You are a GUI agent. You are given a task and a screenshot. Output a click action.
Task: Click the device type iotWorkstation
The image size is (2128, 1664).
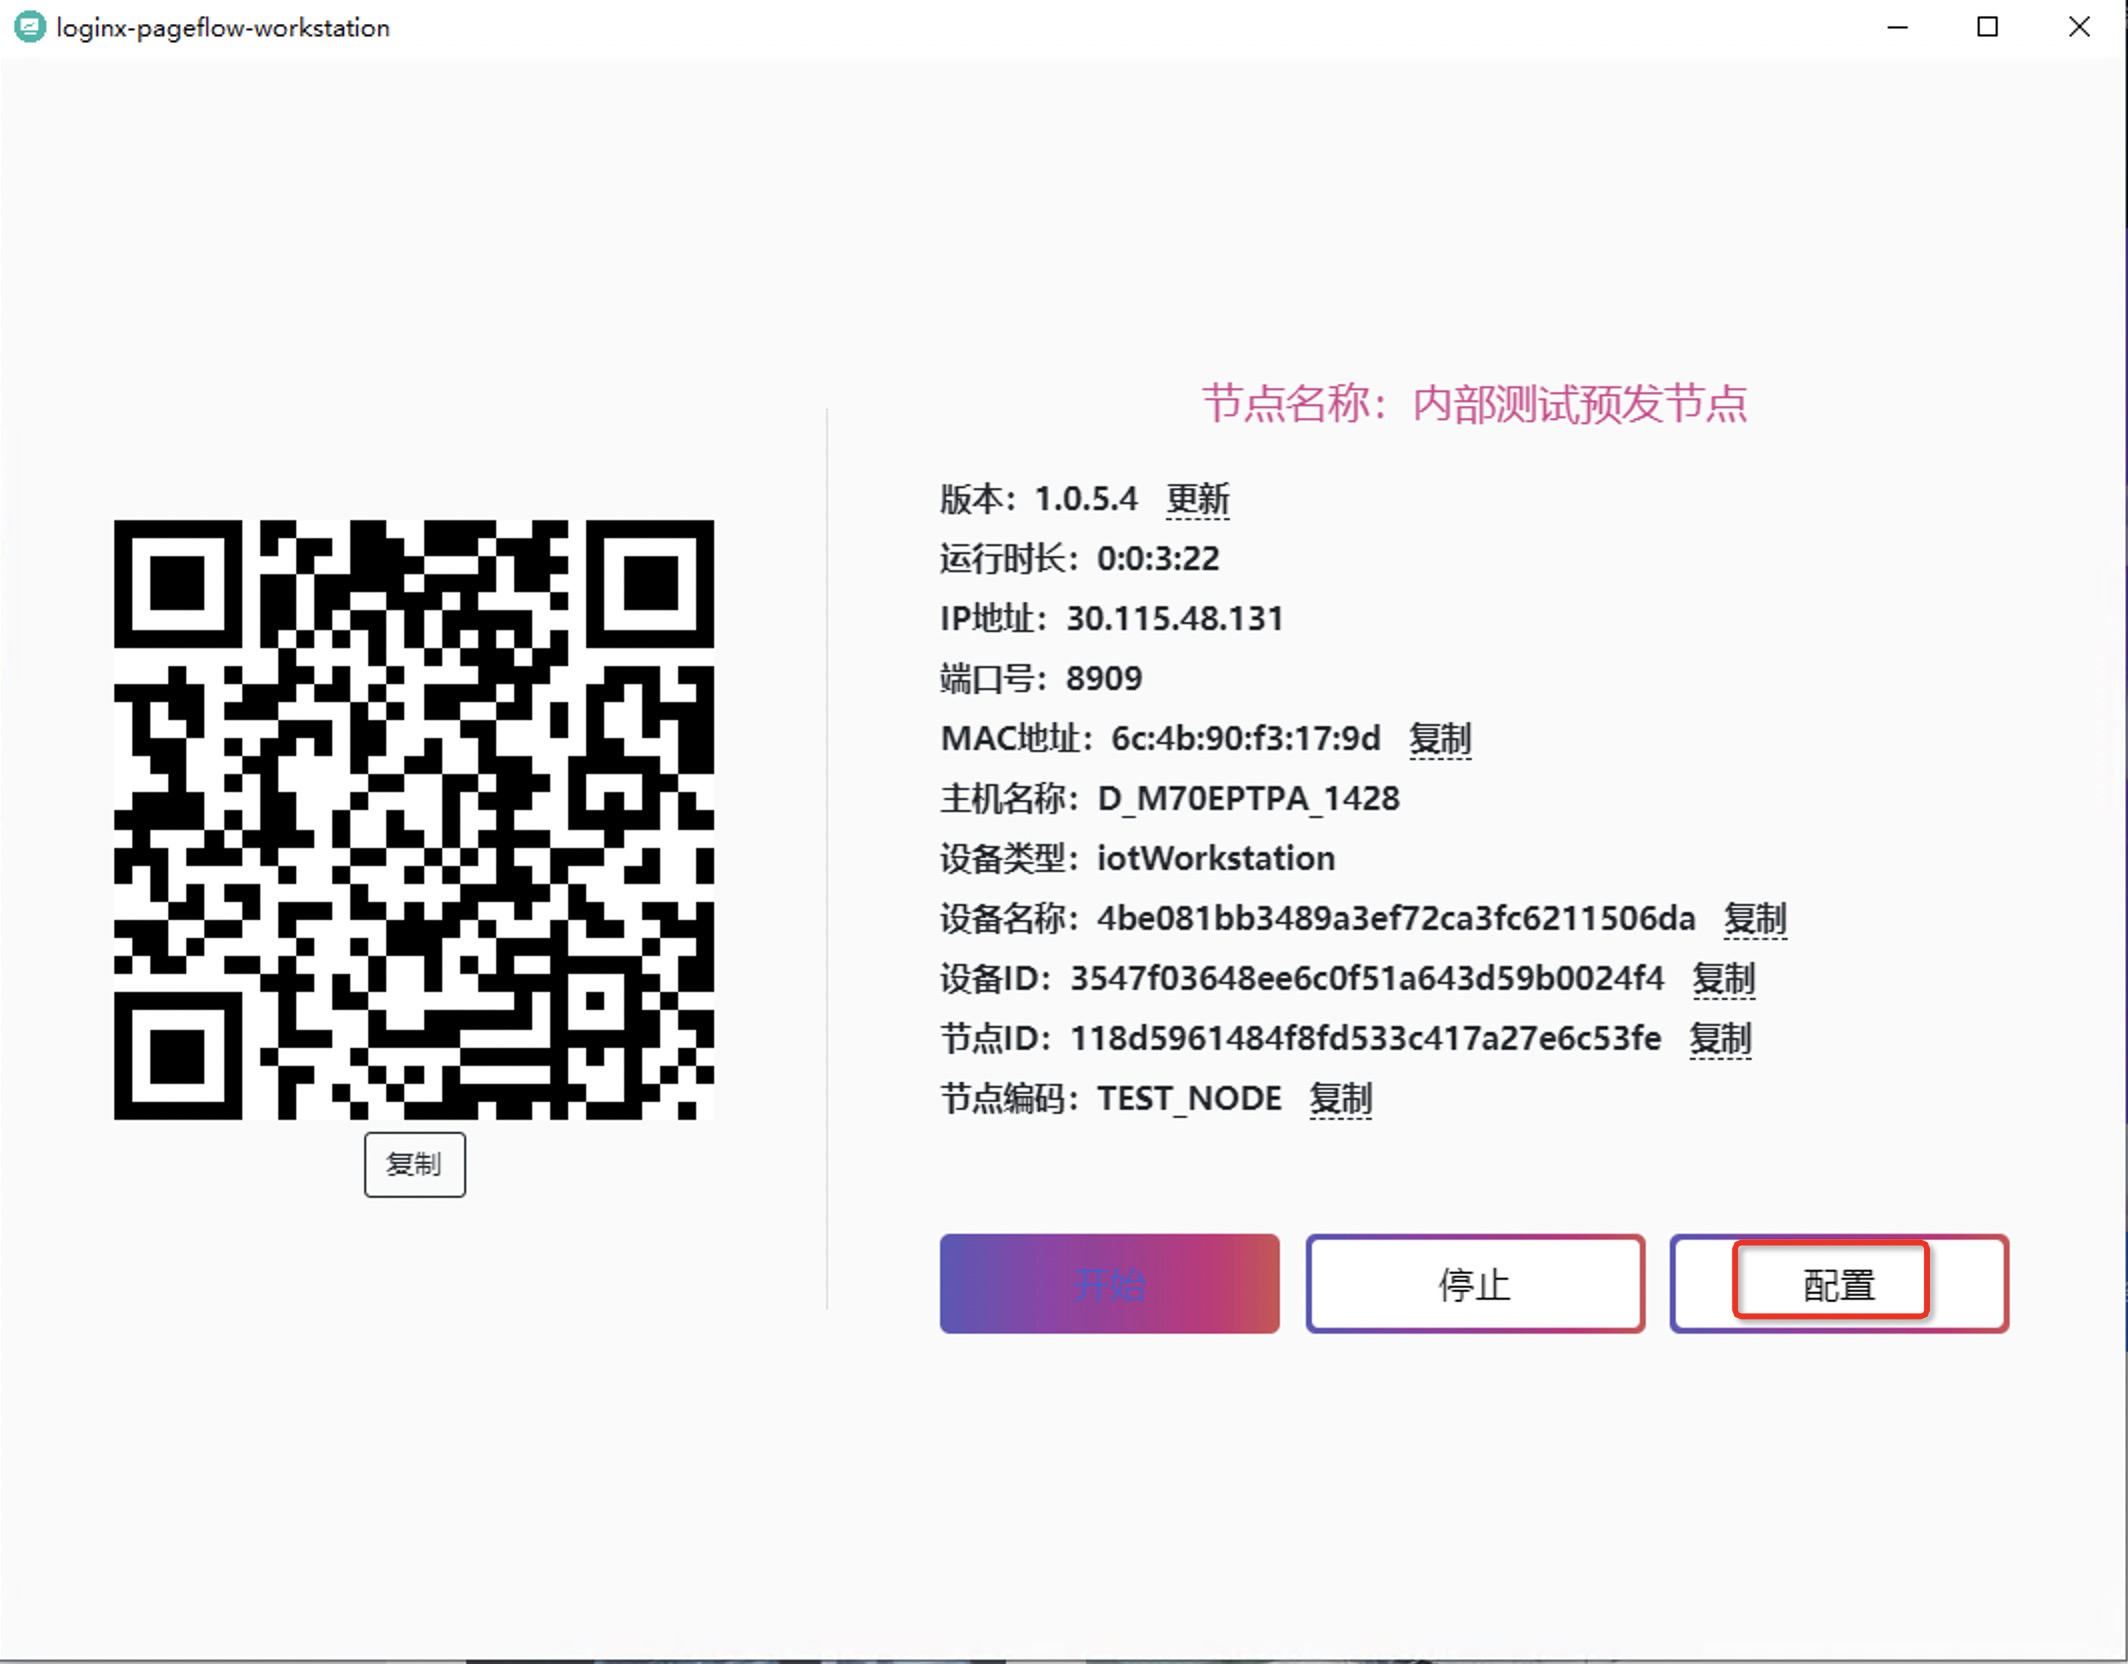pos(1216,858)
